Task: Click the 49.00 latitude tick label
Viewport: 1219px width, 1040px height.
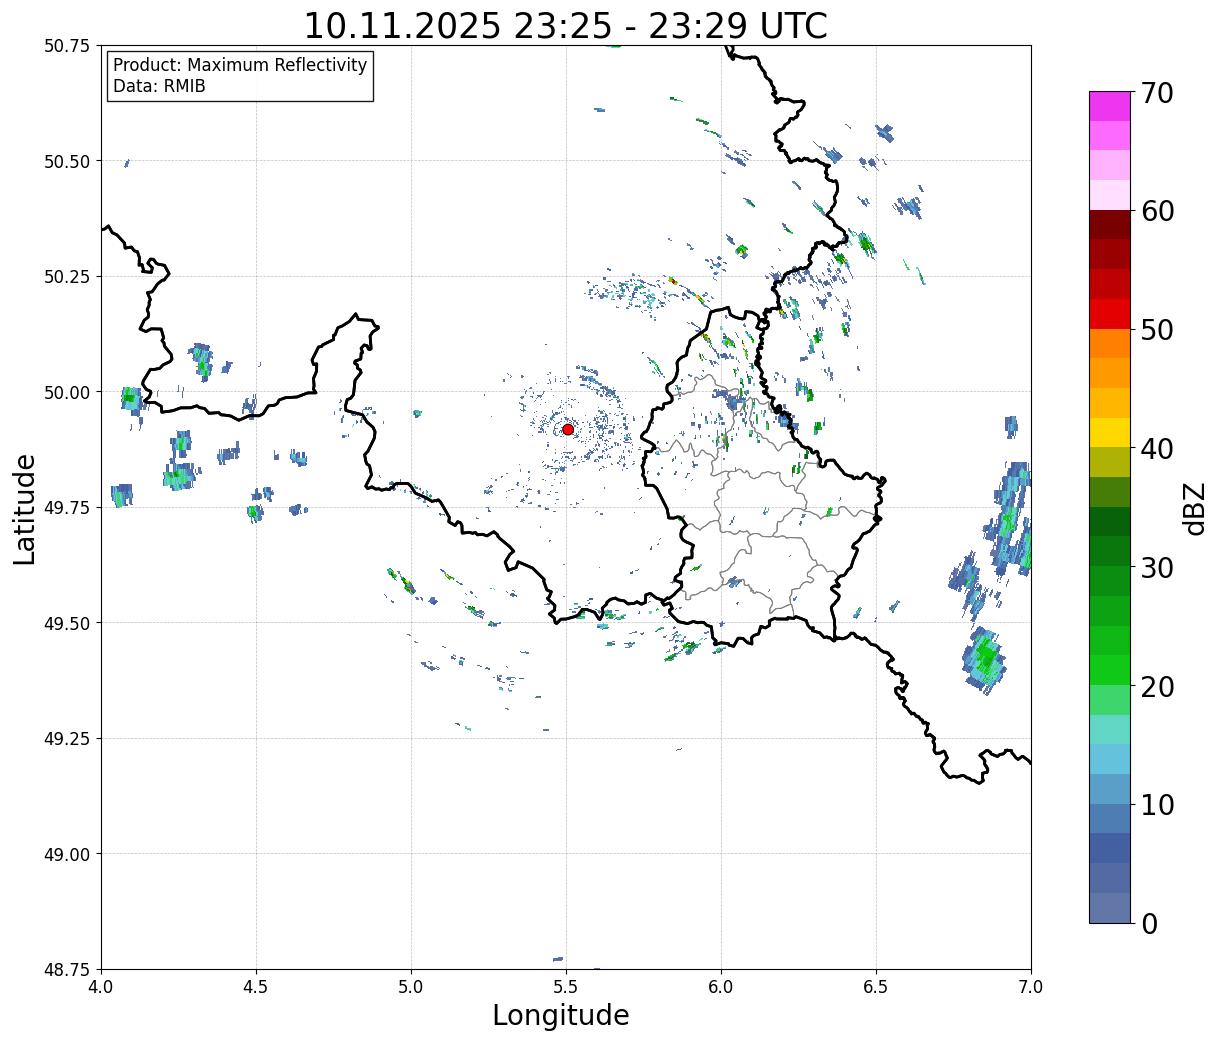Action: click(x=67, y=854)
